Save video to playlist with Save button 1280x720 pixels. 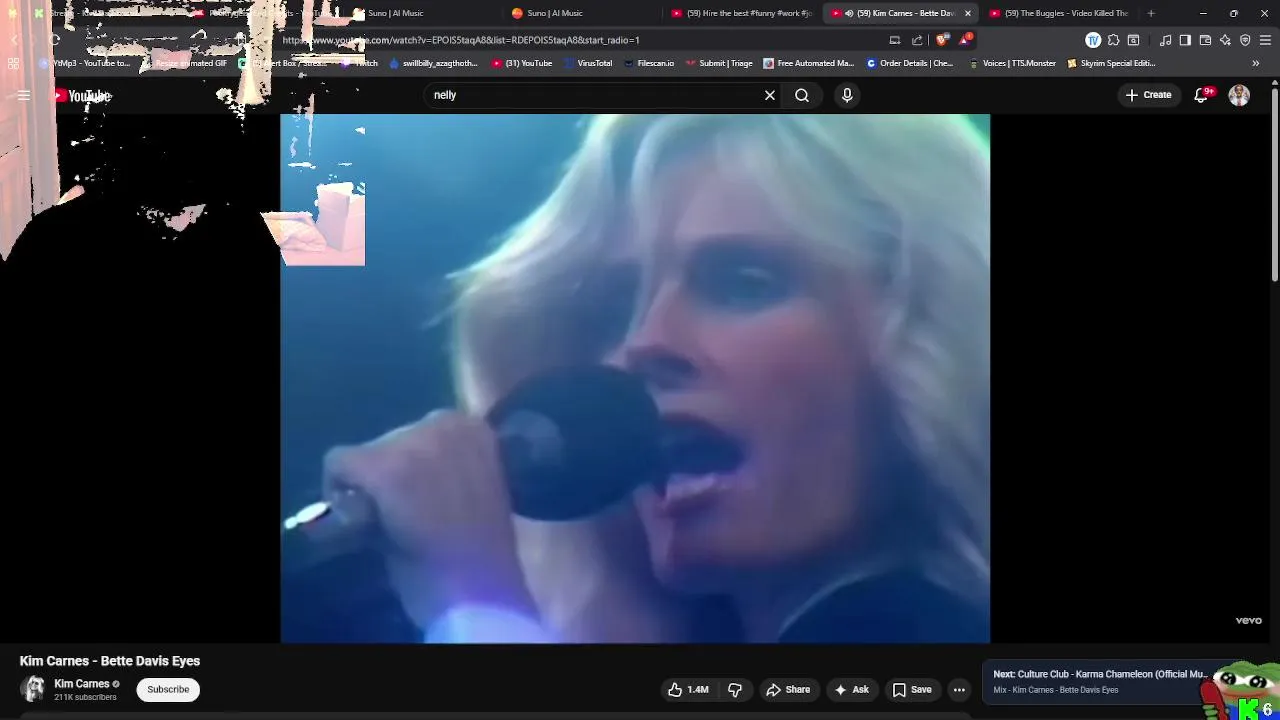click(x=911, y=689)
